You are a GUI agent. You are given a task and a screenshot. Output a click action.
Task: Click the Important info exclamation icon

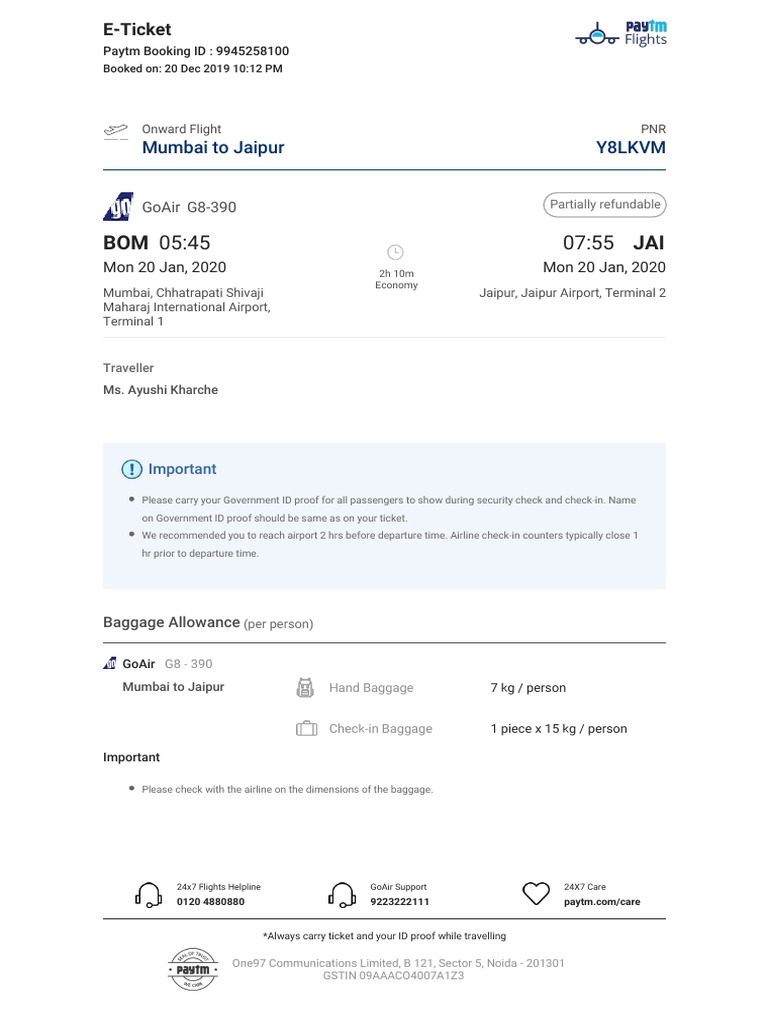pyautogui.click(x=132, y=469)
